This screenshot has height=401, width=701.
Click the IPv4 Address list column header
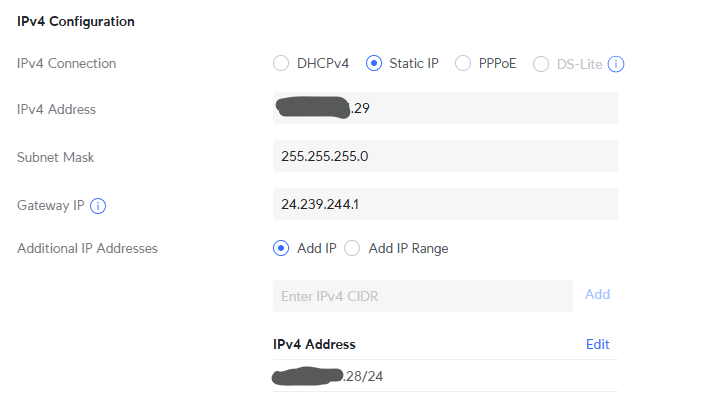314,344
